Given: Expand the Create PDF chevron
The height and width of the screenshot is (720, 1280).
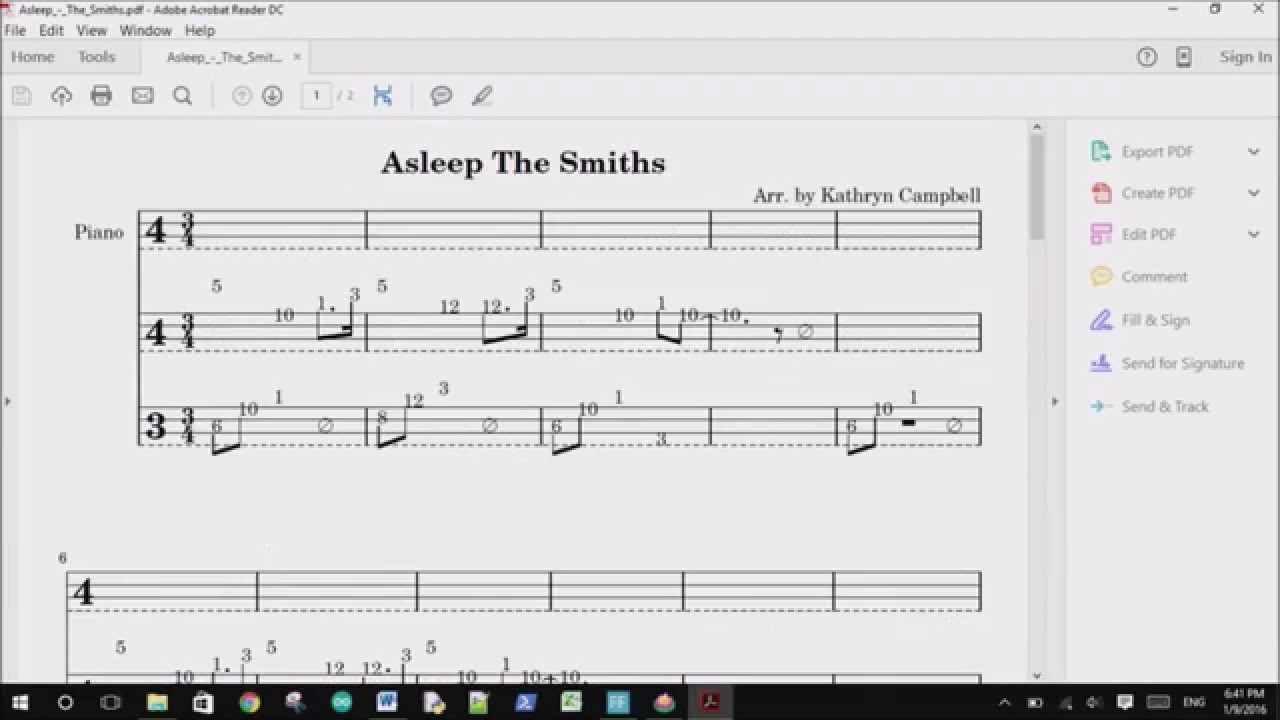Looking at the screenshot, I should [1254, 193].
